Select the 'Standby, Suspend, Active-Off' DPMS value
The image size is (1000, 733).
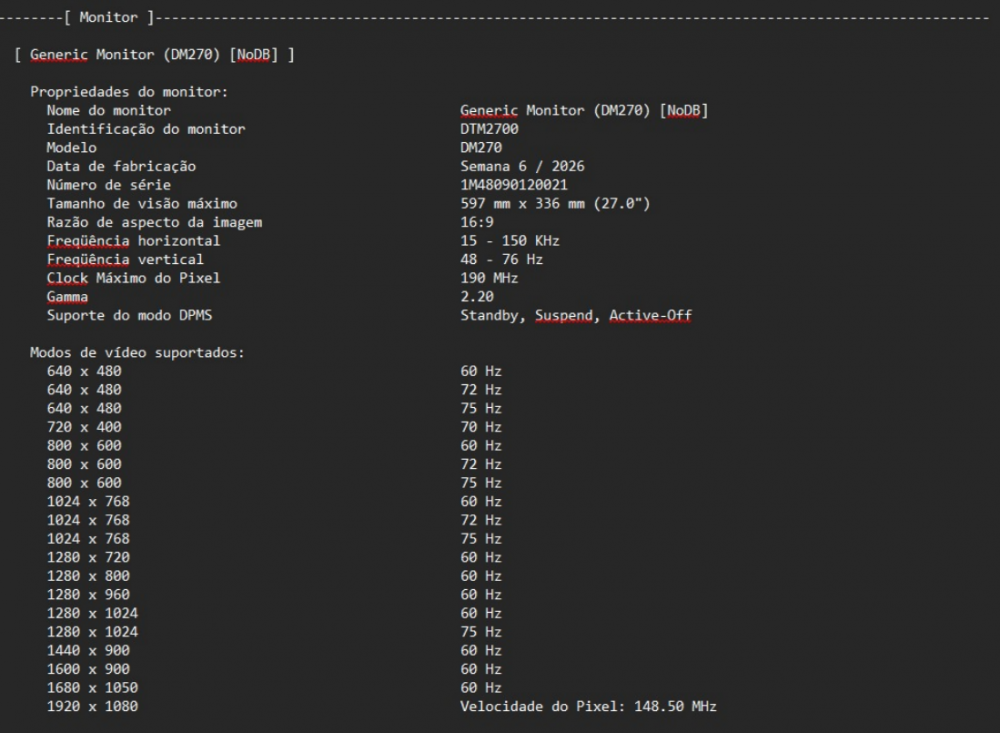(575, 315)
